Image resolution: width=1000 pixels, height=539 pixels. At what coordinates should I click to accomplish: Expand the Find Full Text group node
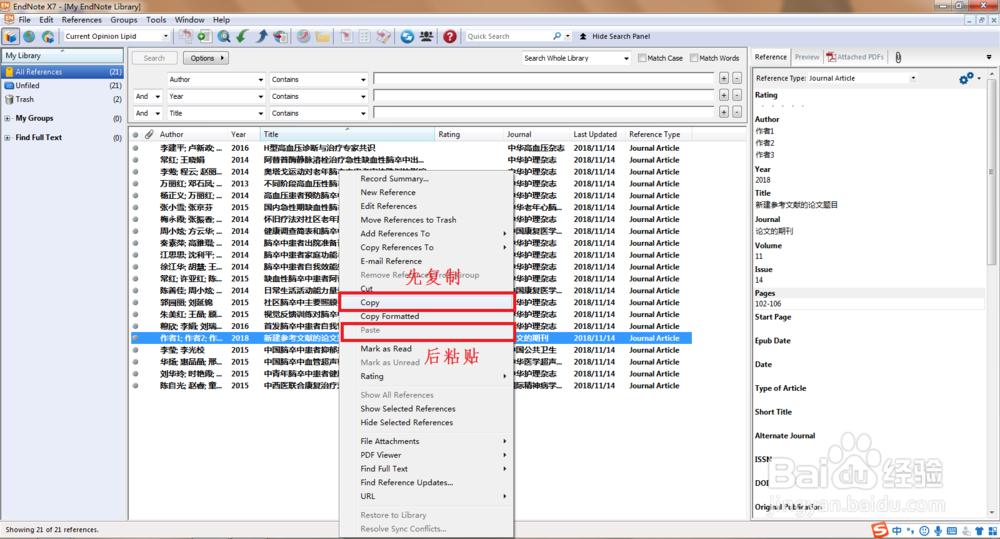pos(7,138)
